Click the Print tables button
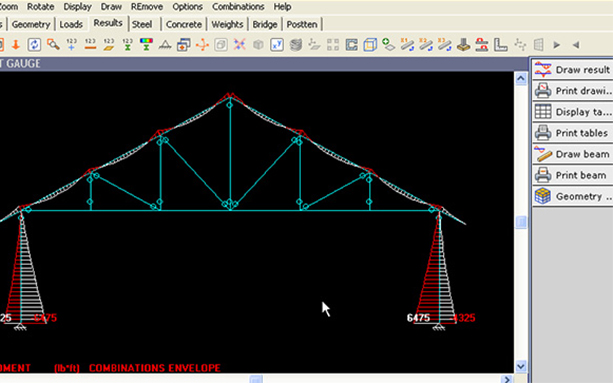 tap(572, 133)
